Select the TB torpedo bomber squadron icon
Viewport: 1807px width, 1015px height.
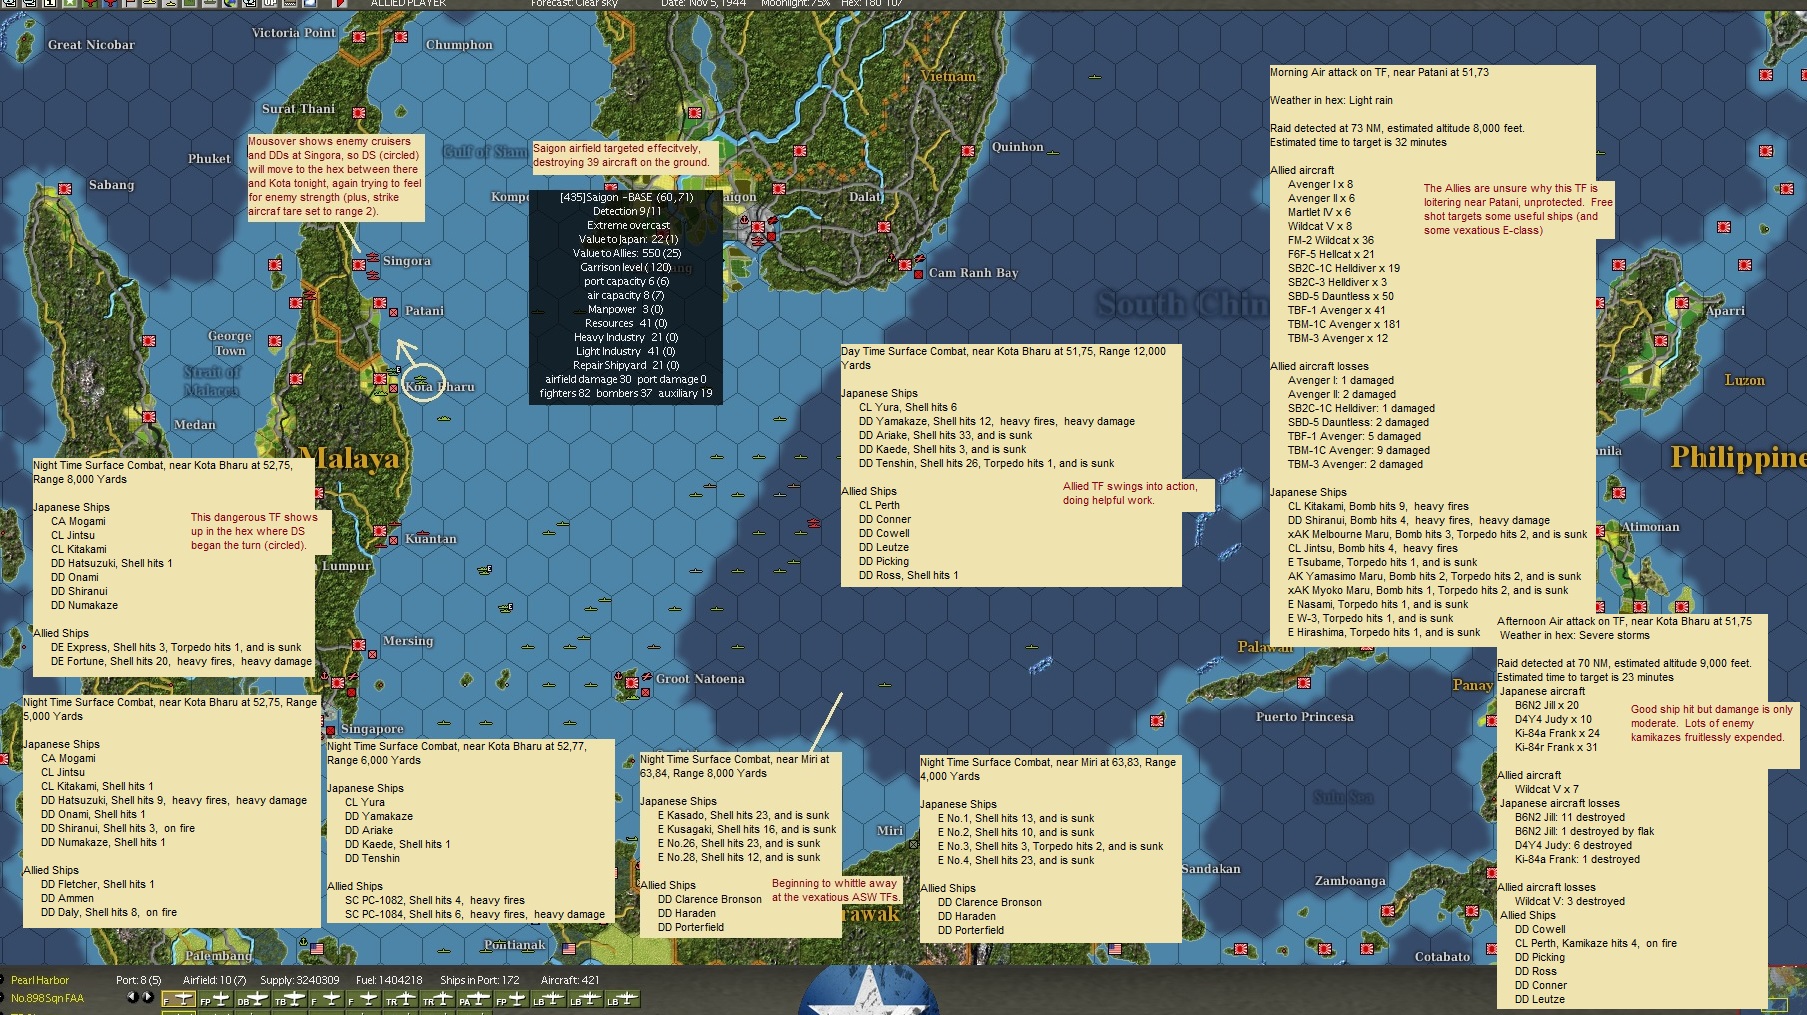point(288,999)
